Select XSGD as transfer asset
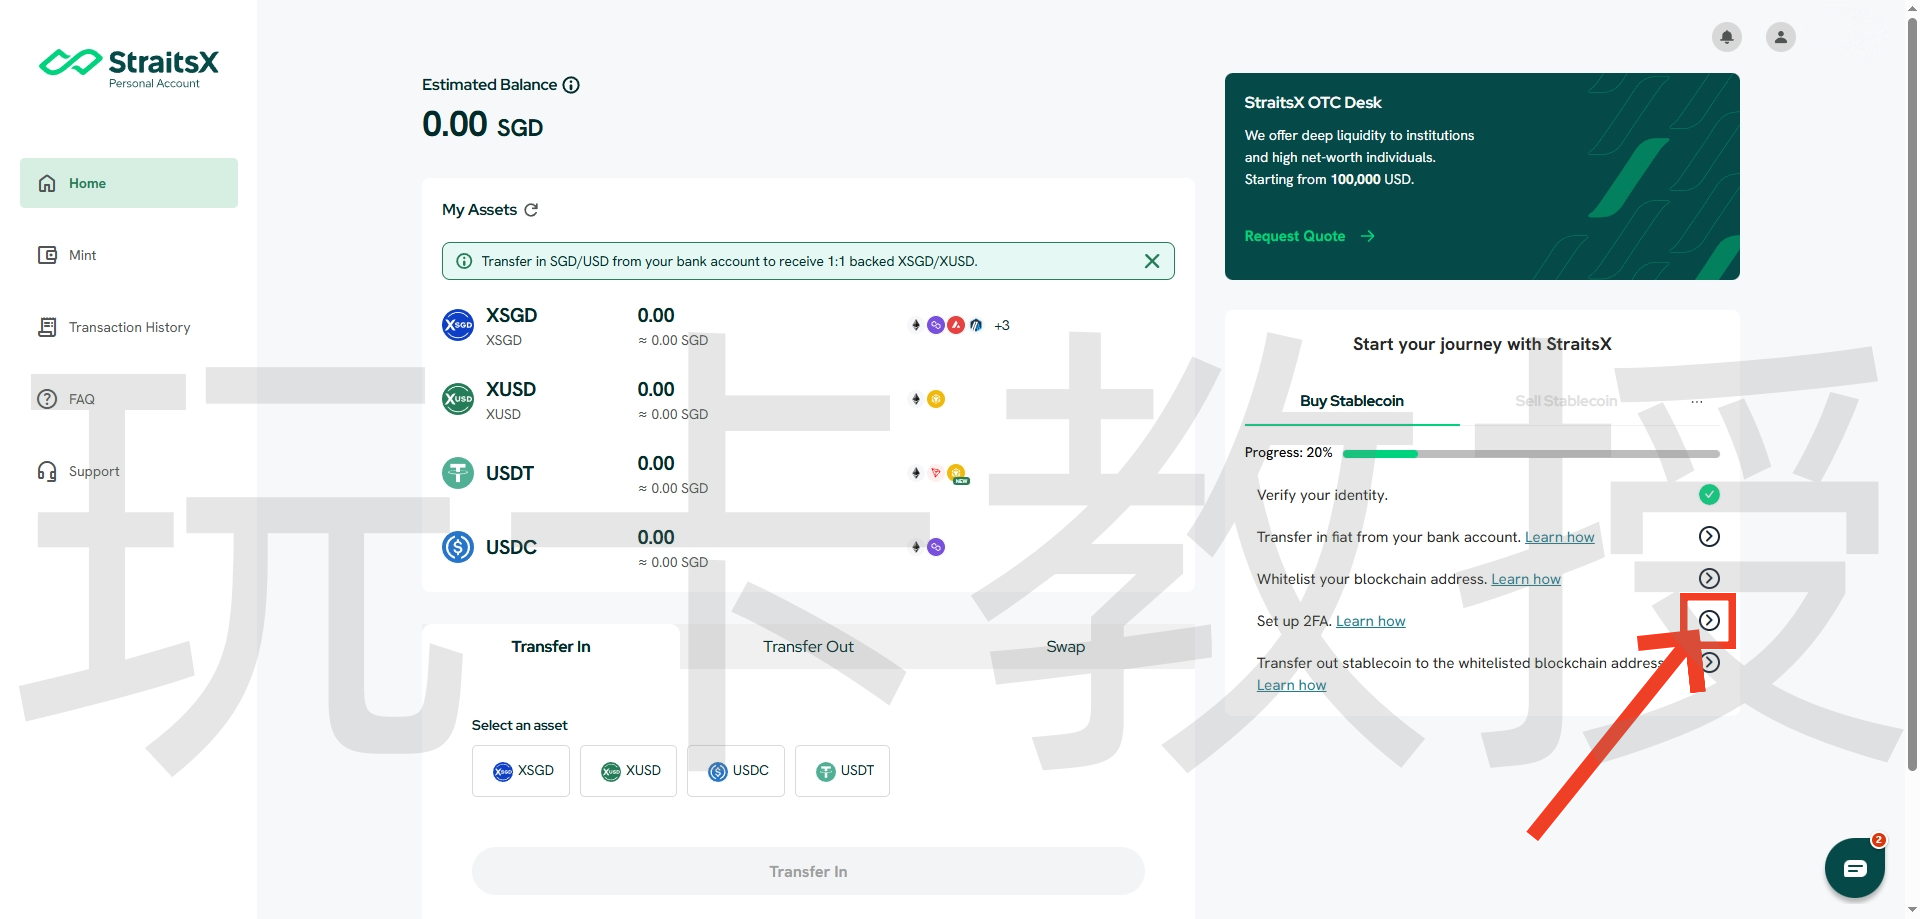Viewport: 1920px width, 919px height. 521,771
